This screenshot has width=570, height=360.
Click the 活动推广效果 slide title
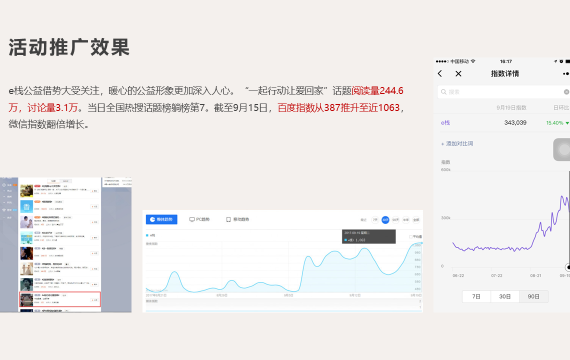coord(69,47)
